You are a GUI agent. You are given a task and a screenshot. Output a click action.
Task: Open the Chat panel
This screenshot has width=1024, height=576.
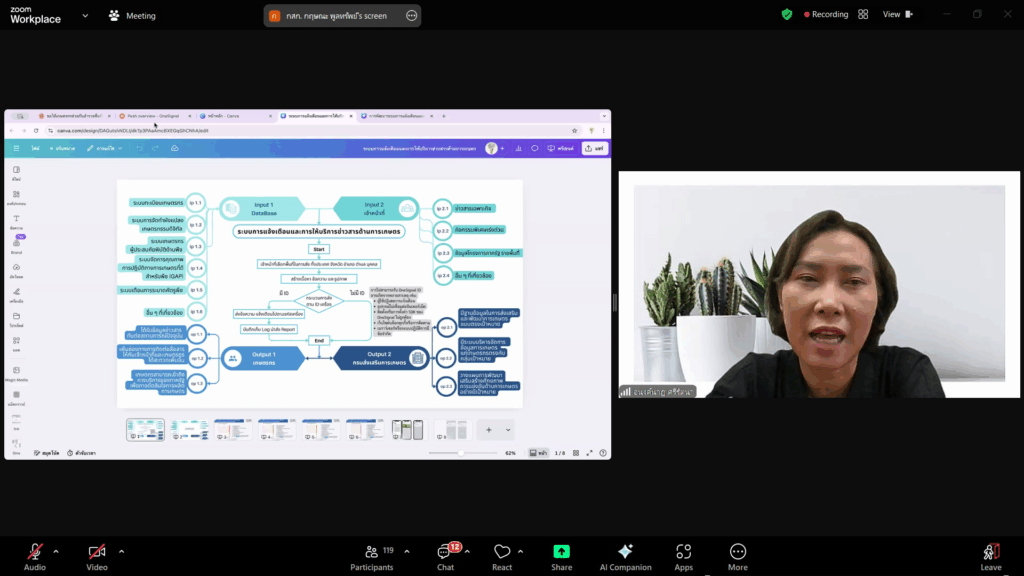pyautogui.click(x=445, y=552)
